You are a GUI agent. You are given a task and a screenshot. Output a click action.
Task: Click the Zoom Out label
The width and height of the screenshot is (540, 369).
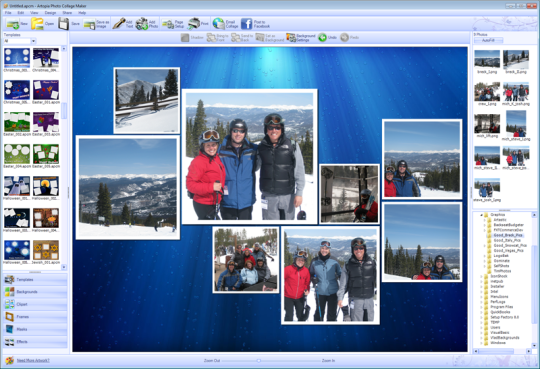[212, 361]
